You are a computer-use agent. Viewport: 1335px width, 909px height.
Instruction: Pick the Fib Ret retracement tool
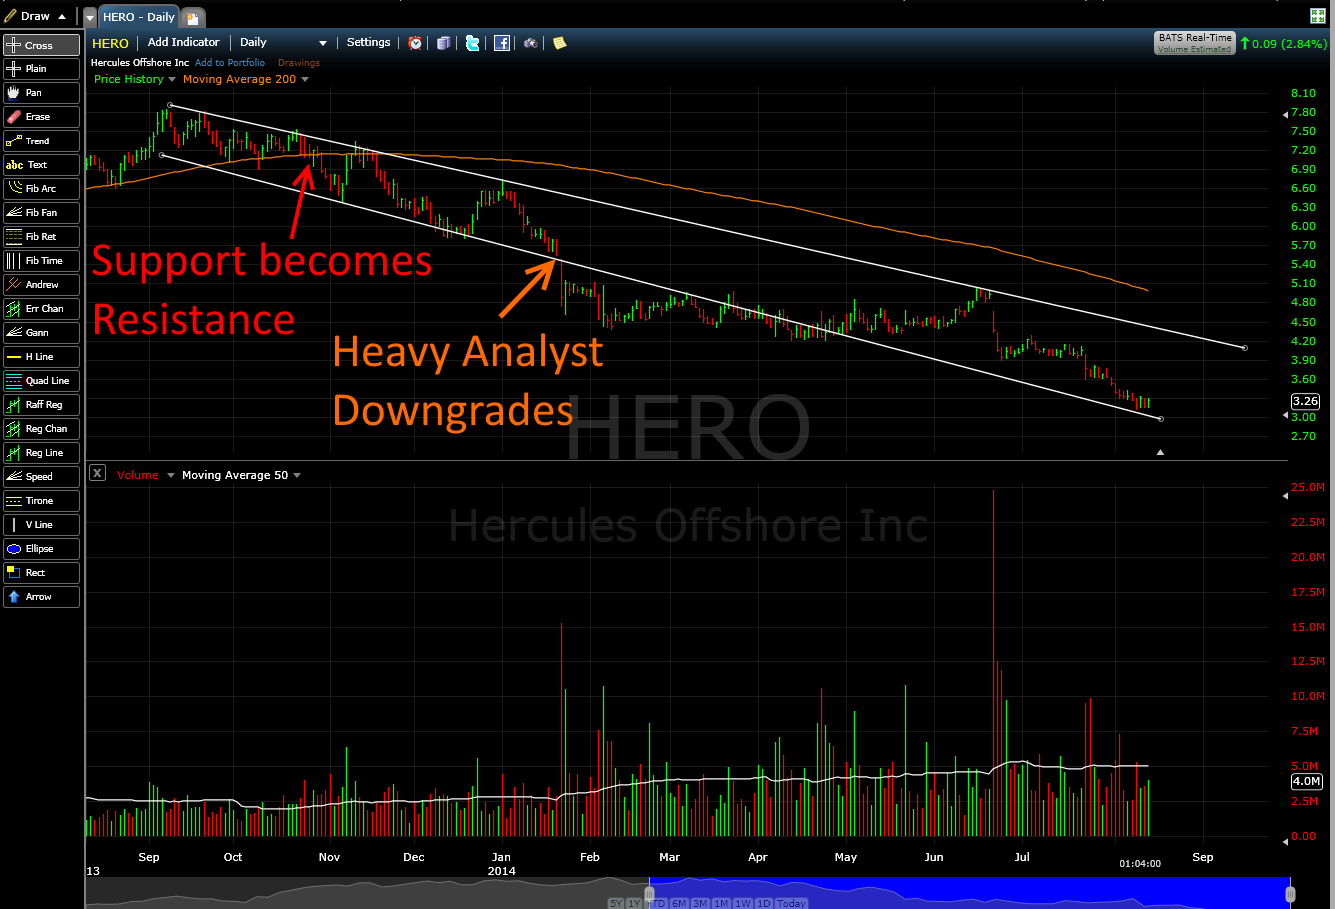point(41,237)
